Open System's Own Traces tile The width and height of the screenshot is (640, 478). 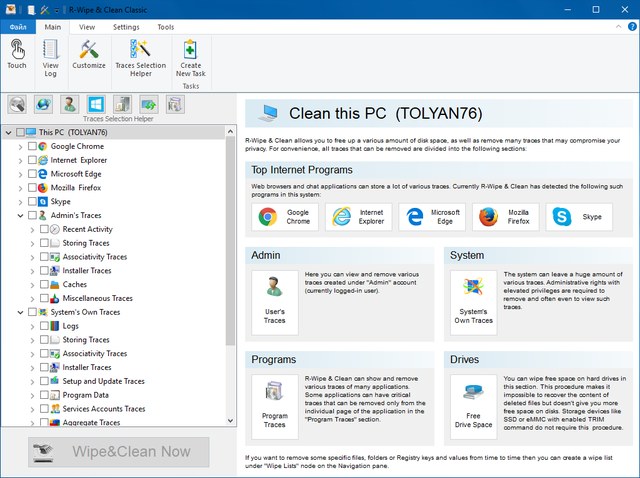[473, 302]
